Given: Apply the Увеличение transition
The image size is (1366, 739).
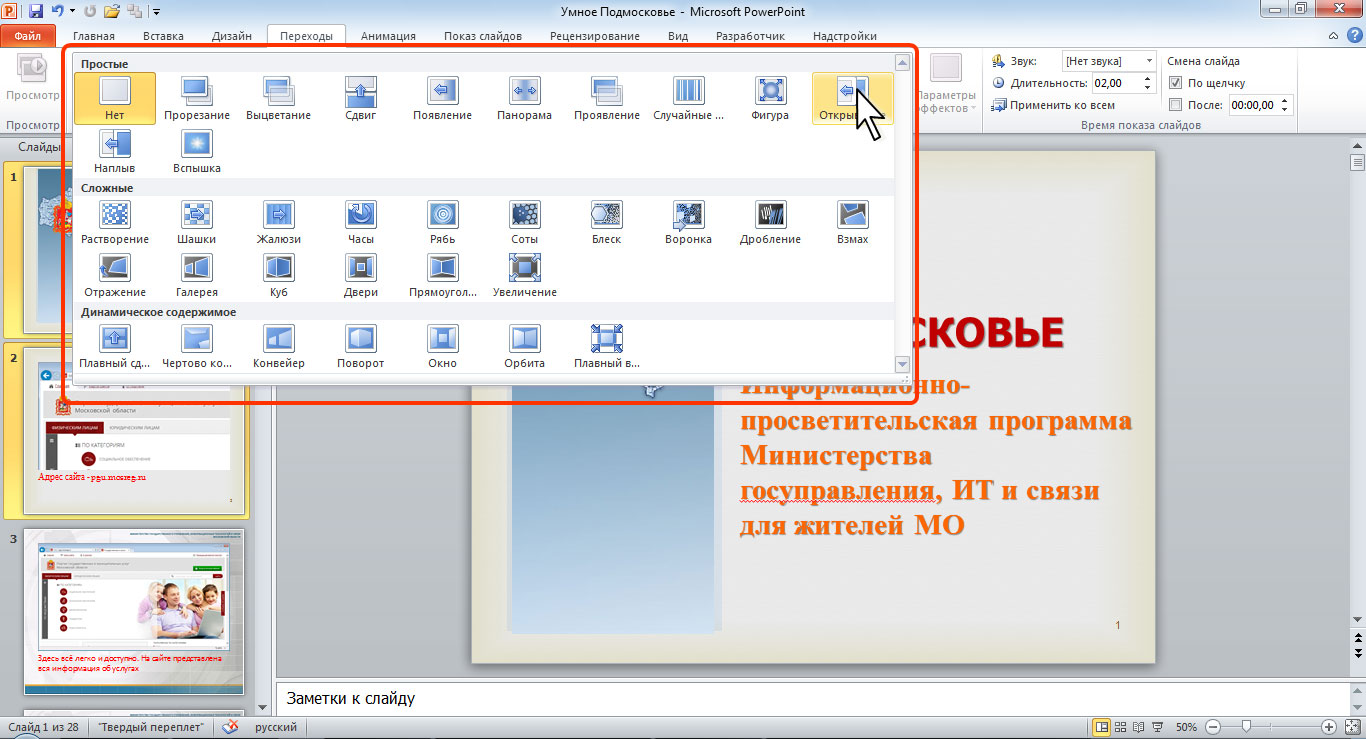Looking at the screenshot, I should tap(524, 275).
